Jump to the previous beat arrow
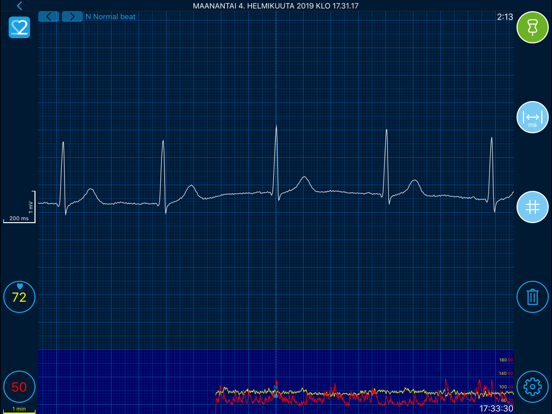This screenshot has width=552, height=414. 49,17
